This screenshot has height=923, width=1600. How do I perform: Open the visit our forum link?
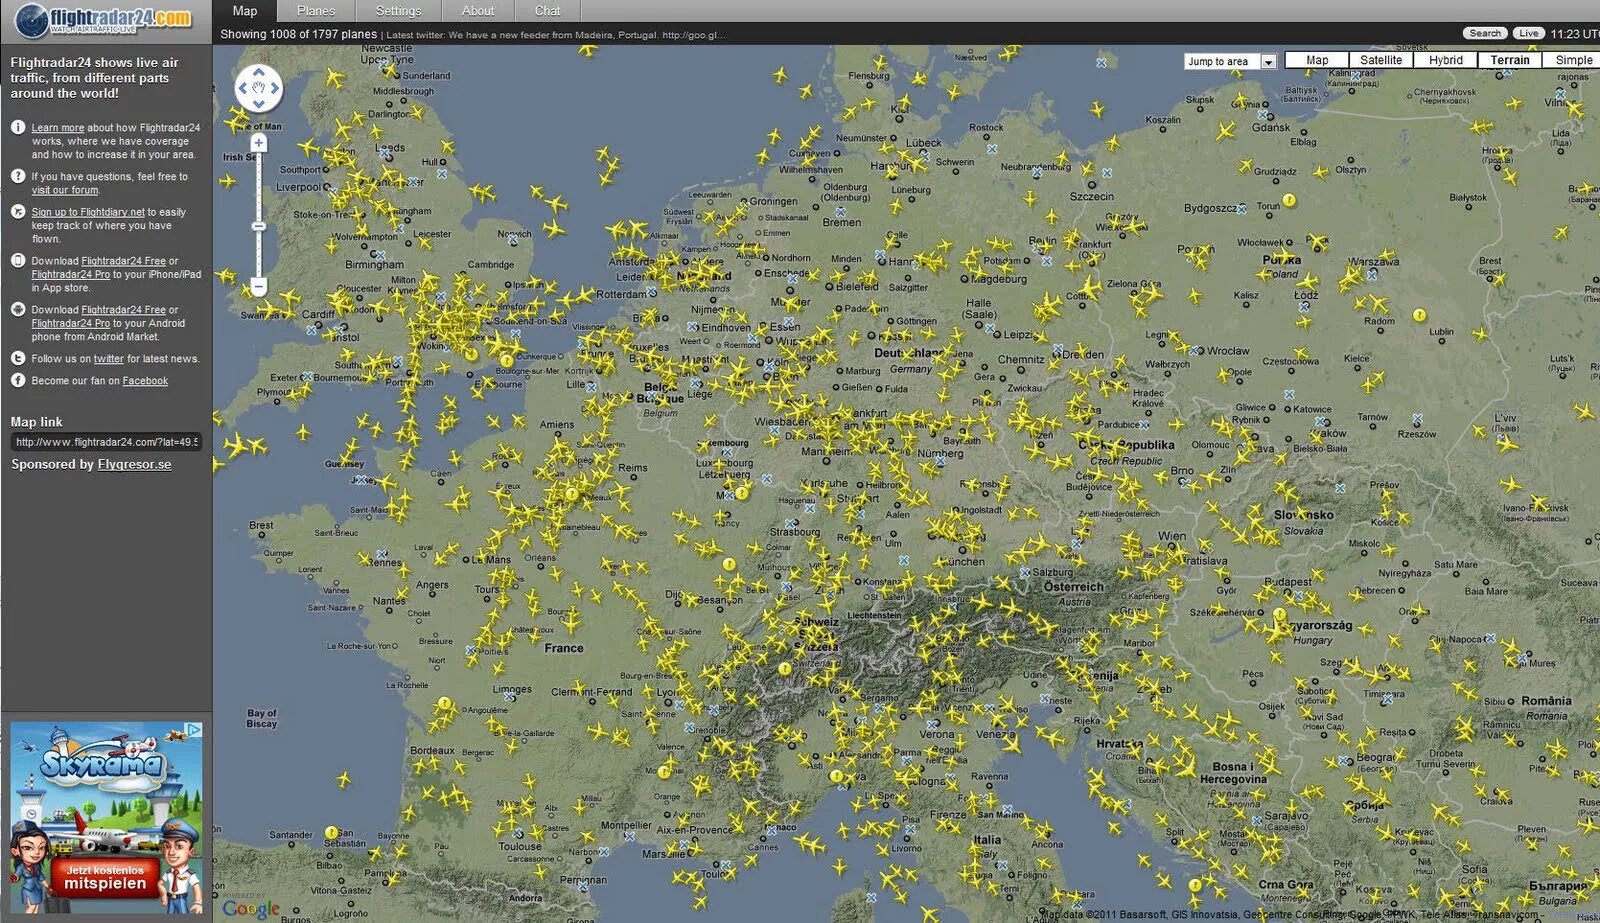[x=65, y=190]
